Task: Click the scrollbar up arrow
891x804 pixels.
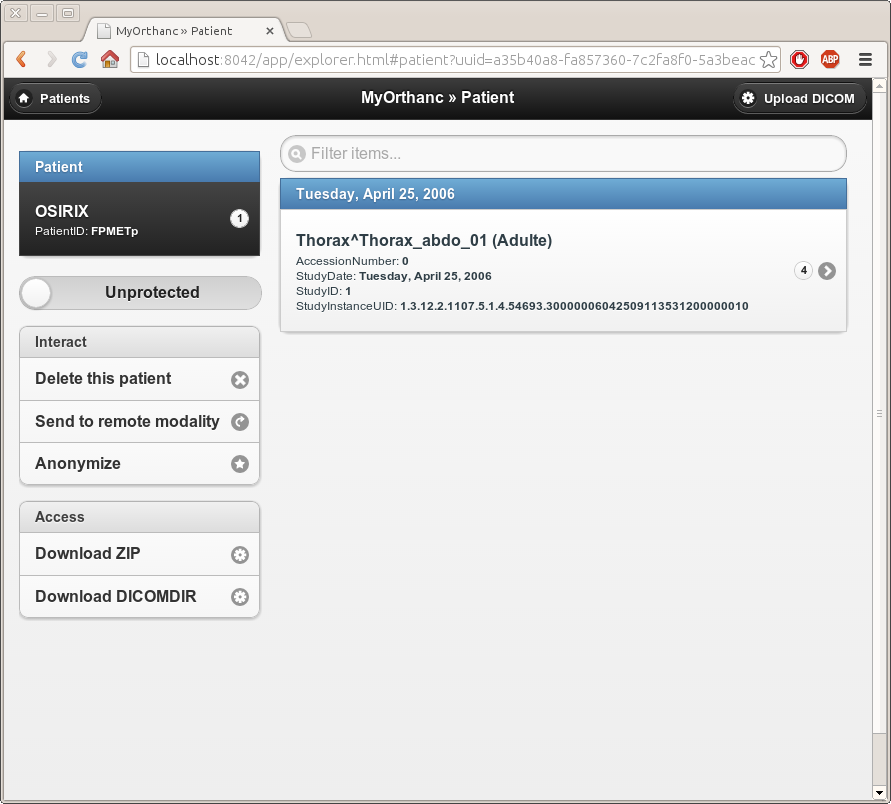Action: 879,86
